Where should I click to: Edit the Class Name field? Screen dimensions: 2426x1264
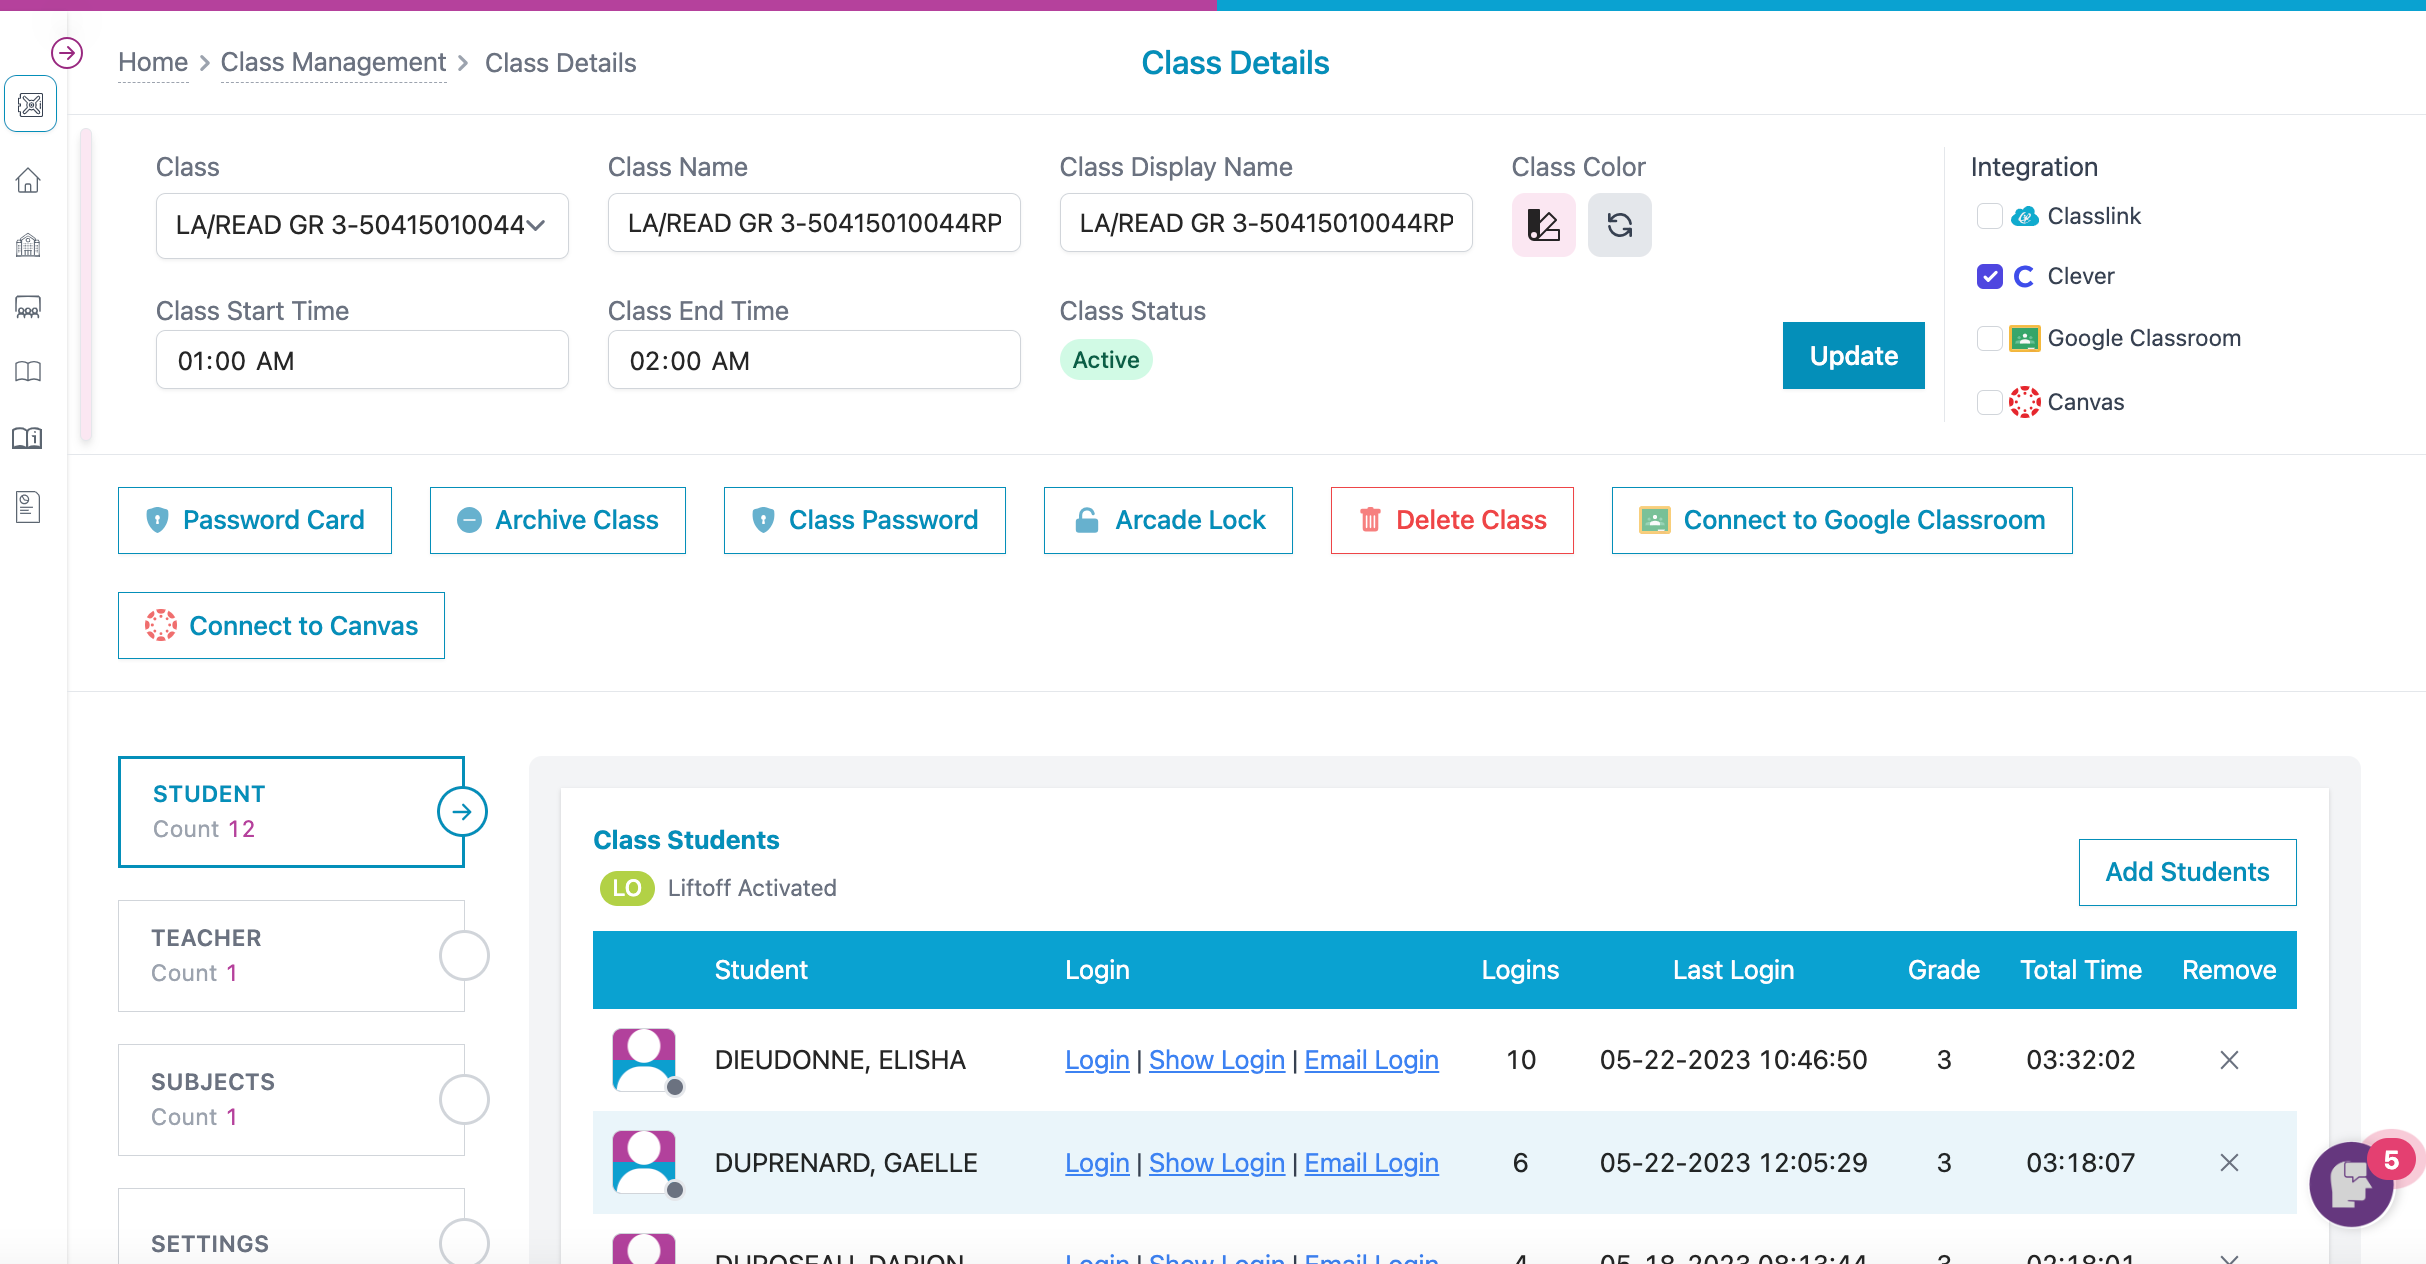814,223
